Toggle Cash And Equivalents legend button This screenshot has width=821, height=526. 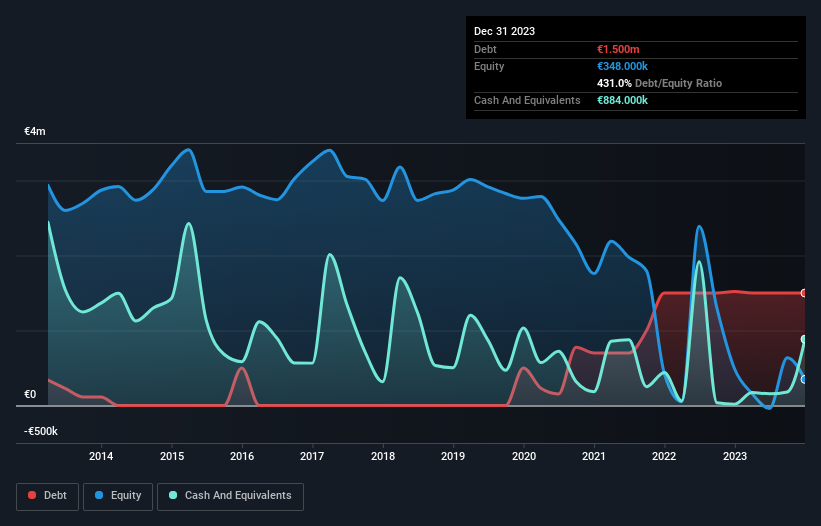(x=230, y=496)
